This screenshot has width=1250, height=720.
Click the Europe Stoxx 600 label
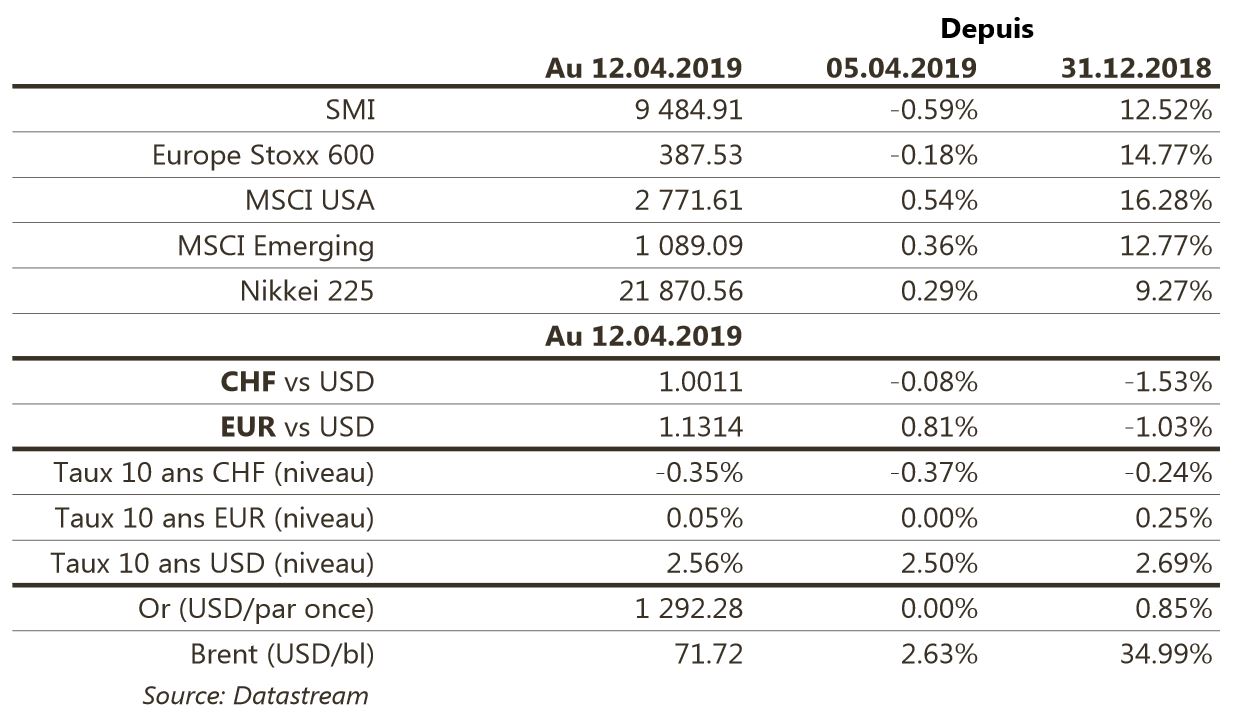[264, 155]
